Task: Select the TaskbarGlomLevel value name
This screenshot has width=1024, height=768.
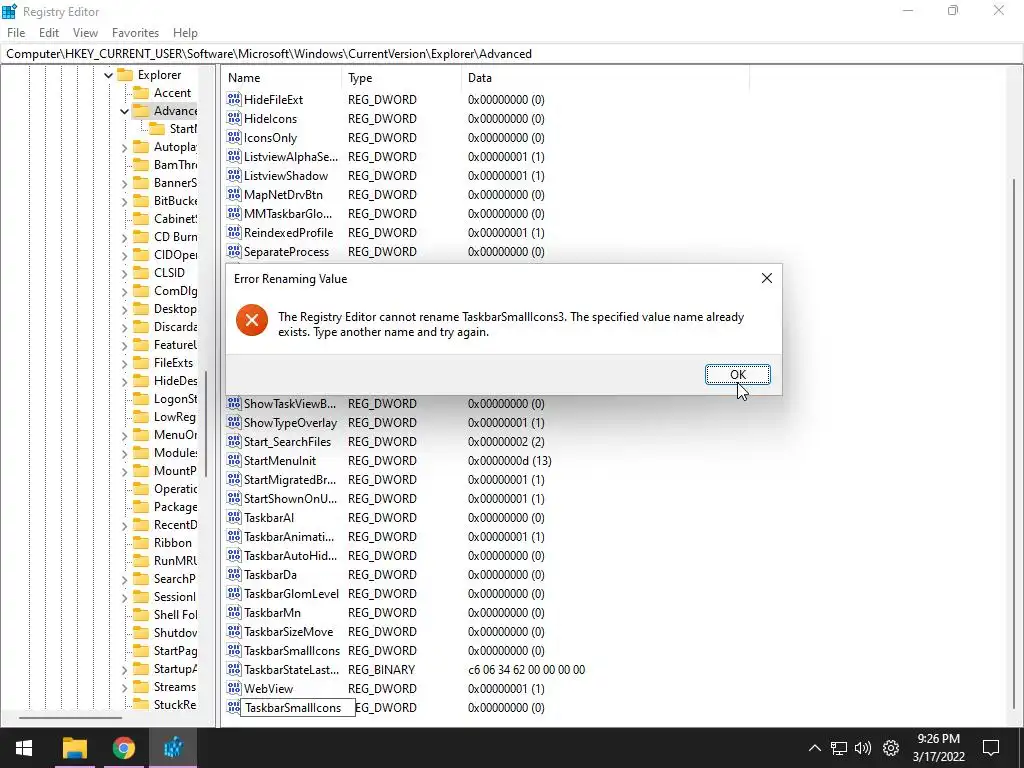Action: 291,594
